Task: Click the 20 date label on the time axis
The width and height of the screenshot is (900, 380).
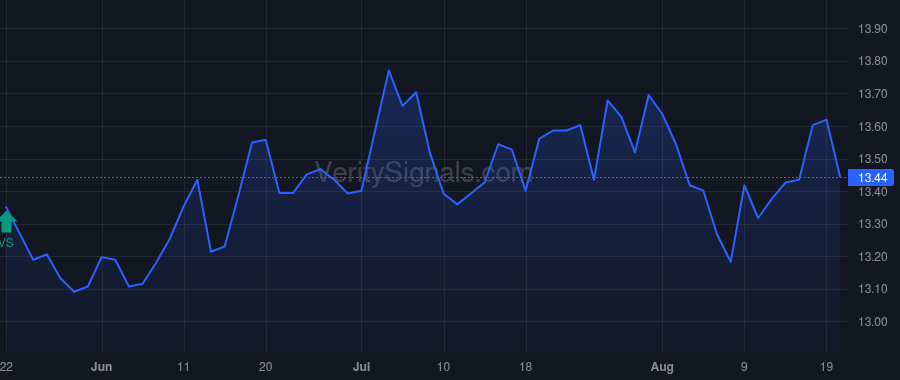Action: [x=266, y=367]
